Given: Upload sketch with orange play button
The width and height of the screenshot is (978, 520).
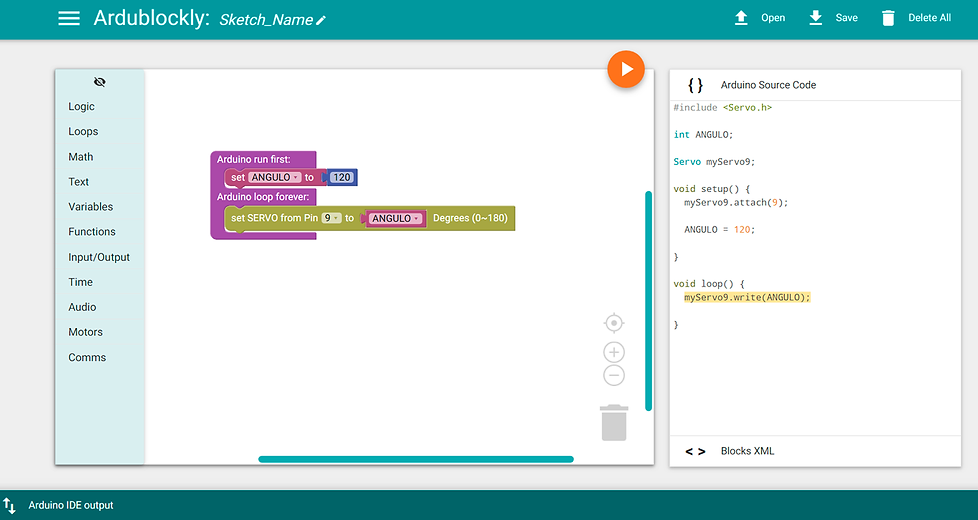Looking at the screenshot, I should click(626, 69).
